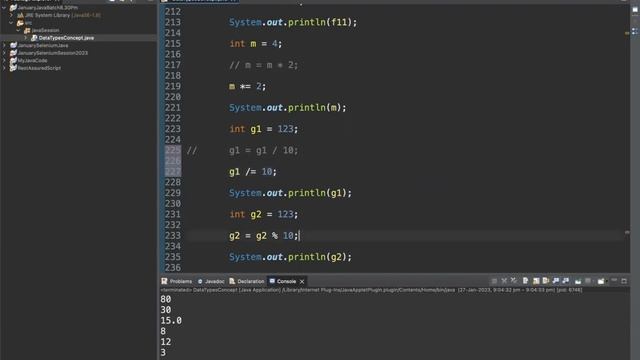The width and height of the screenshot is (640, 360).
Task: Minimize the Console panel
Action: tap(614, 280)
